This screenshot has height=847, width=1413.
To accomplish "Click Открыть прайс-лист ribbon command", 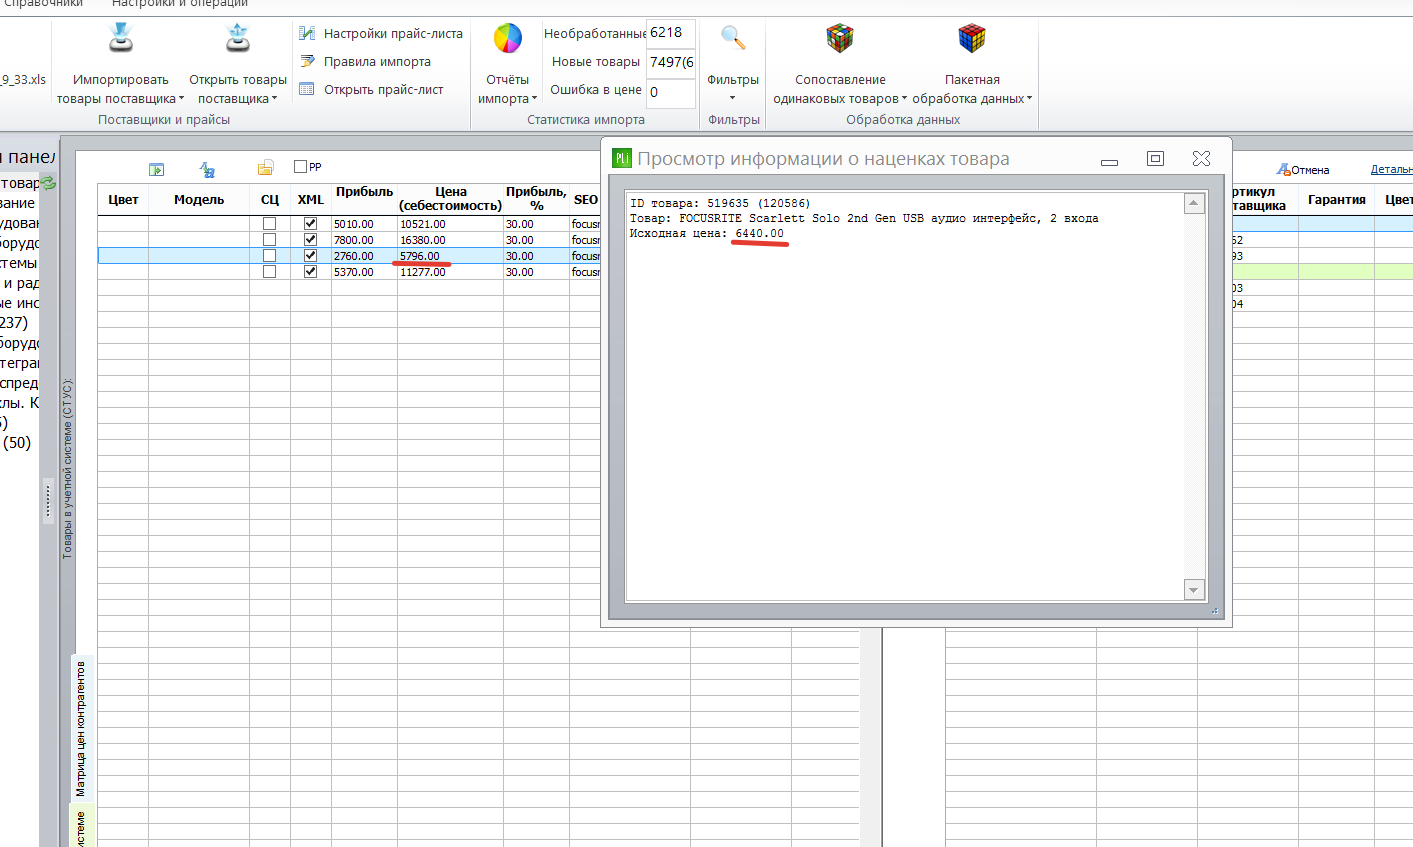I will [371, 89].
